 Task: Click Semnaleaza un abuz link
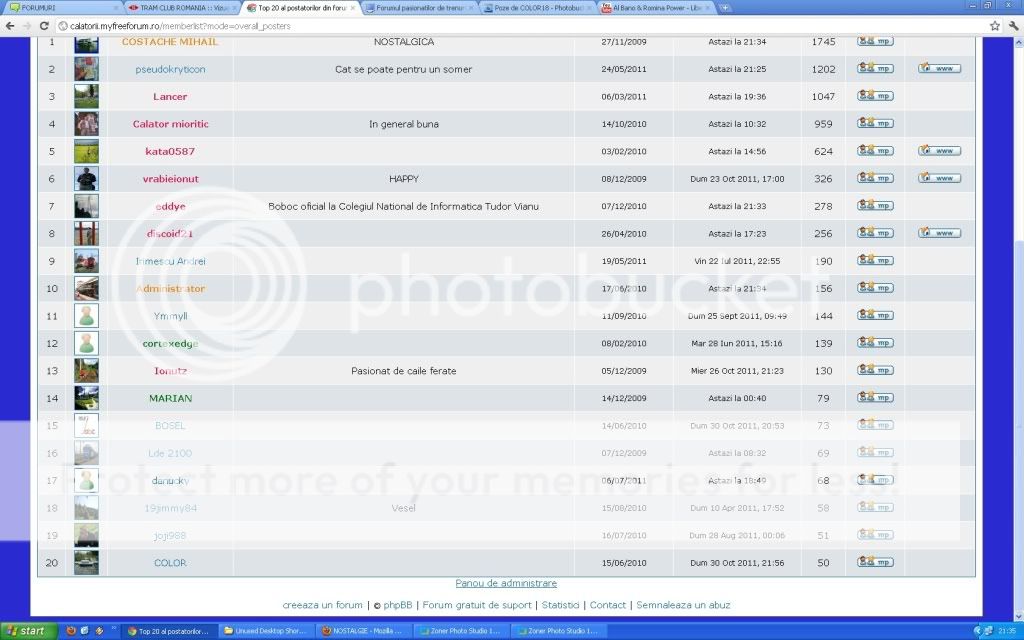683,605
